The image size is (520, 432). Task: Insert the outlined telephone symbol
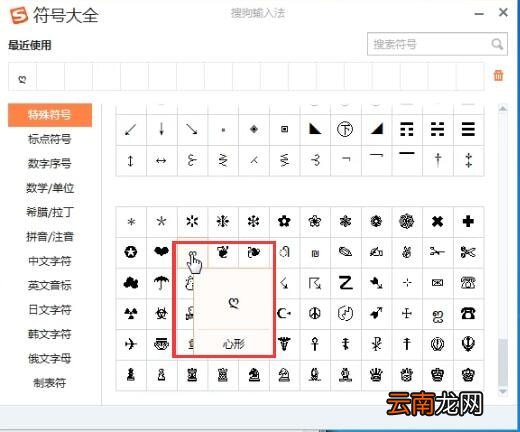(x=468, y=283)
